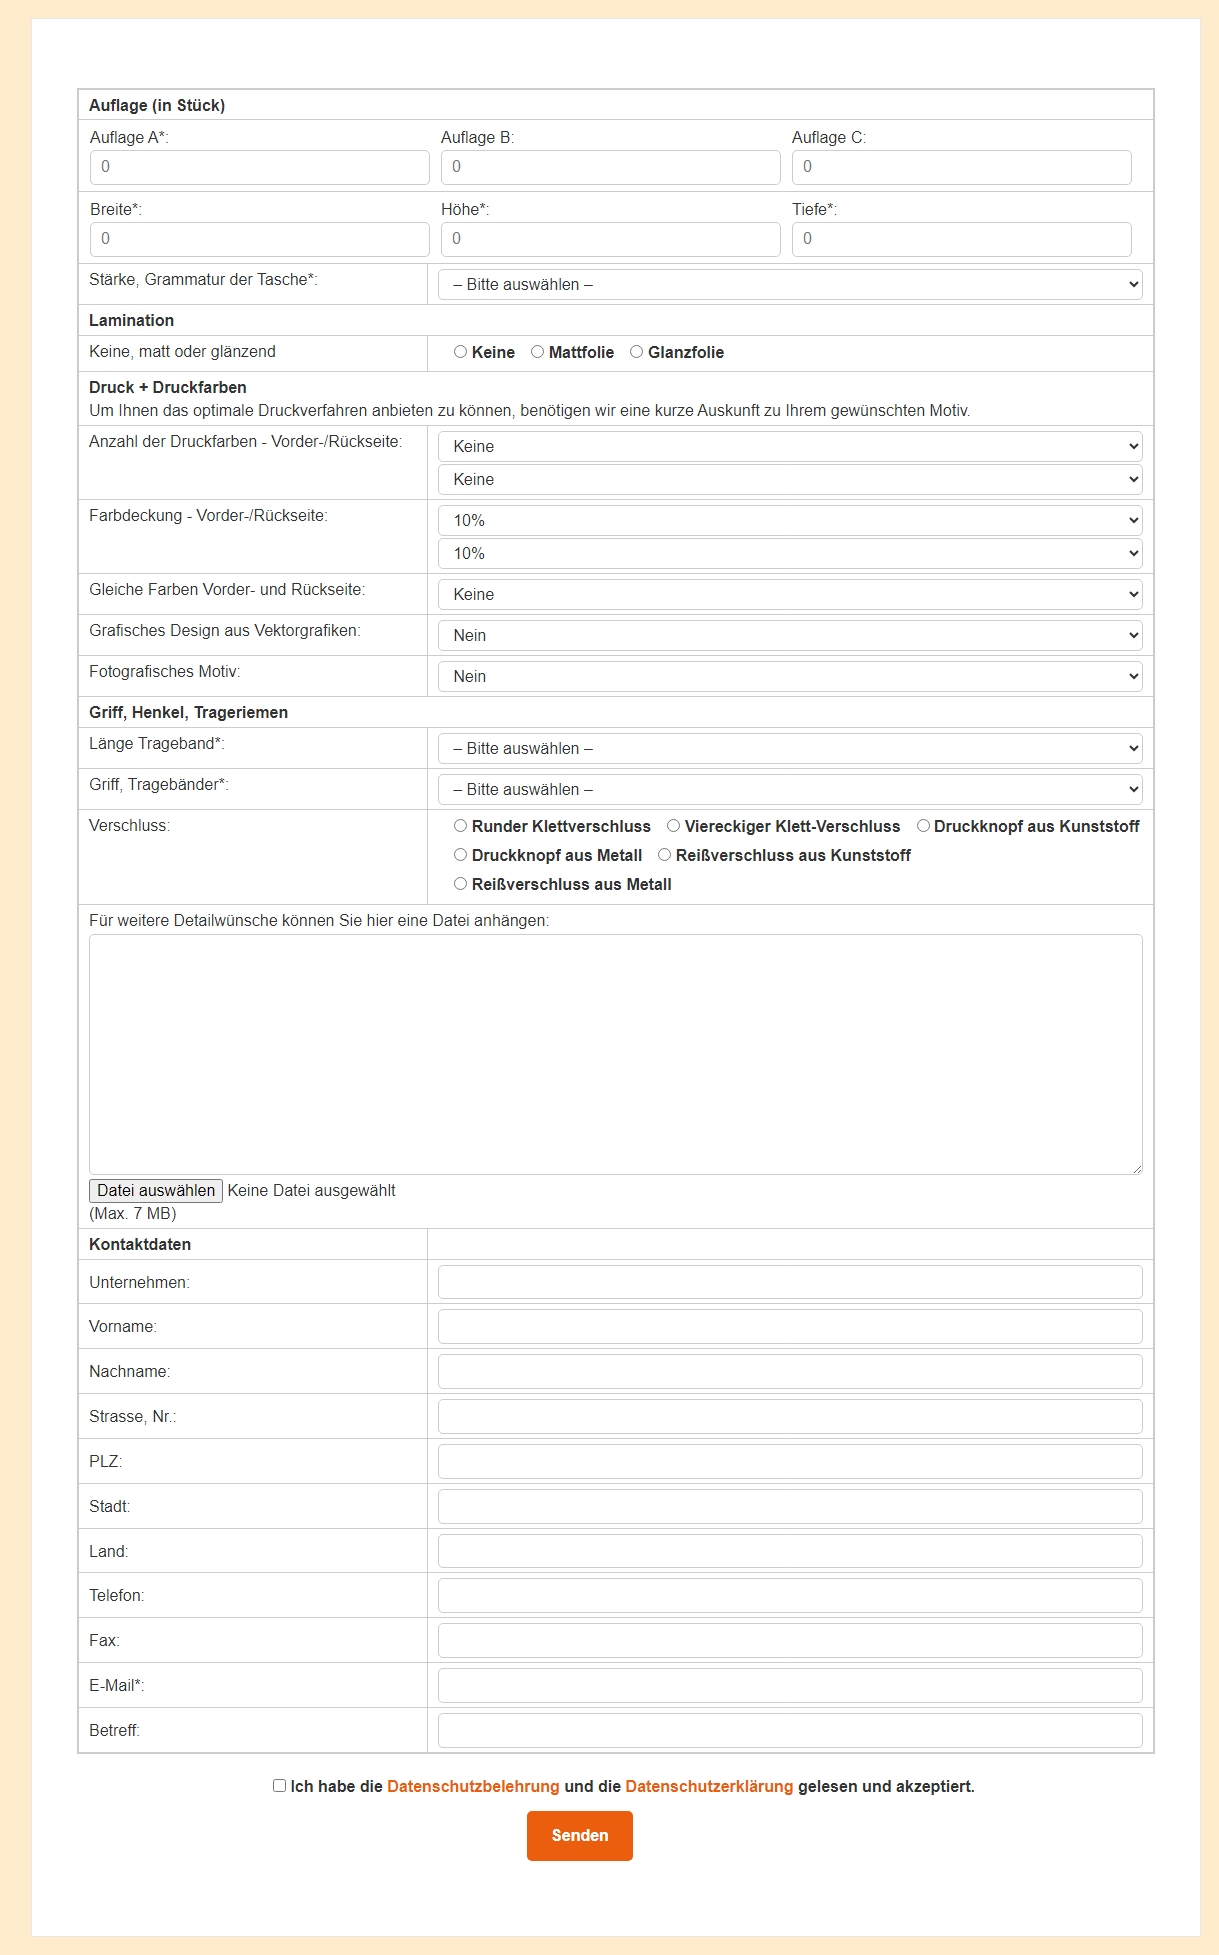Click the Vorname input field
The height and width of the screenshot is (1955, 1219).
[790, 1326]
